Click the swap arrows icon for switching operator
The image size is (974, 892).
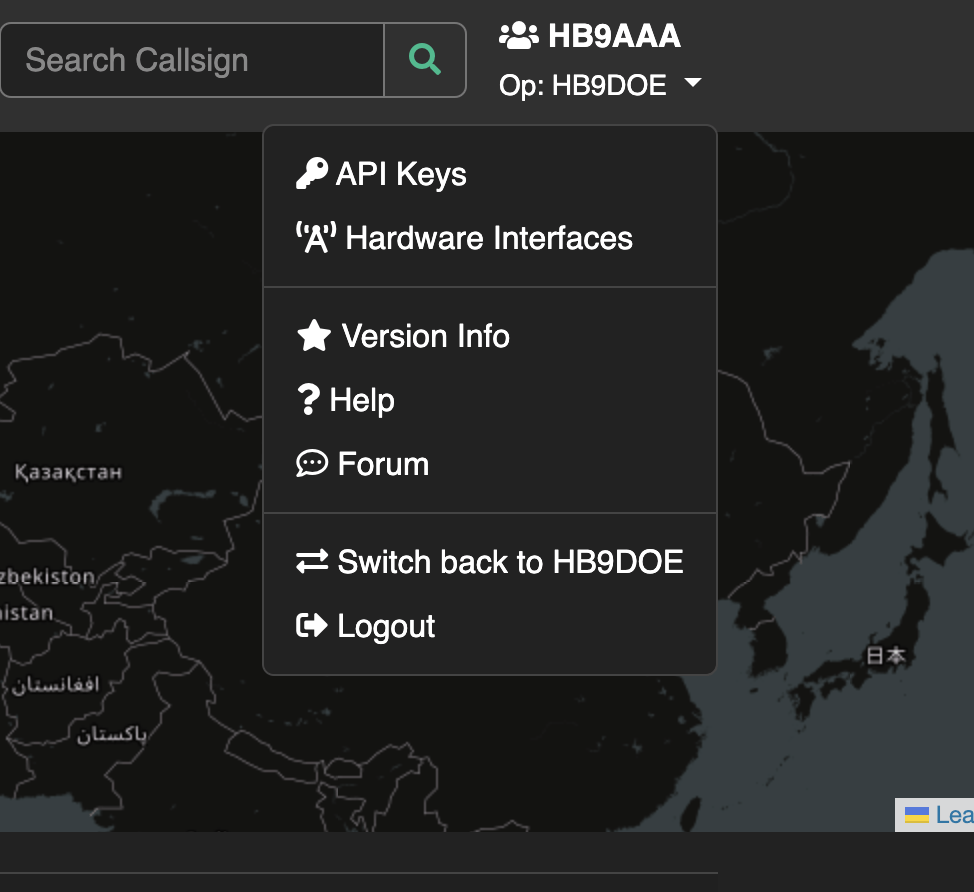point(312,562)
